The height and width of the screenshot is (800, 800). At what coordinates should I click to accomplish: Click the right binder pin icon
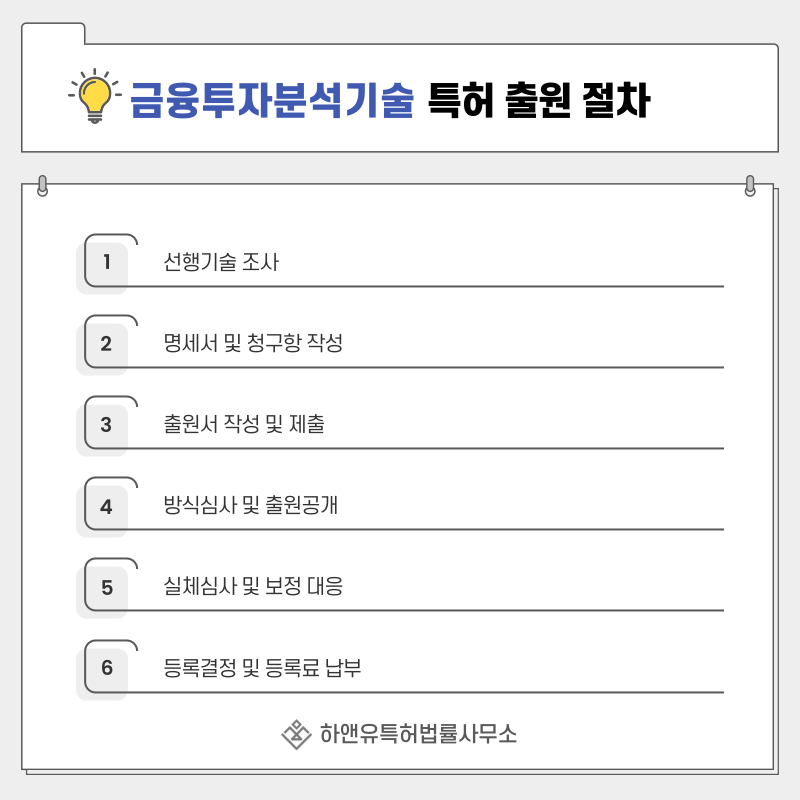pos(750,186)
